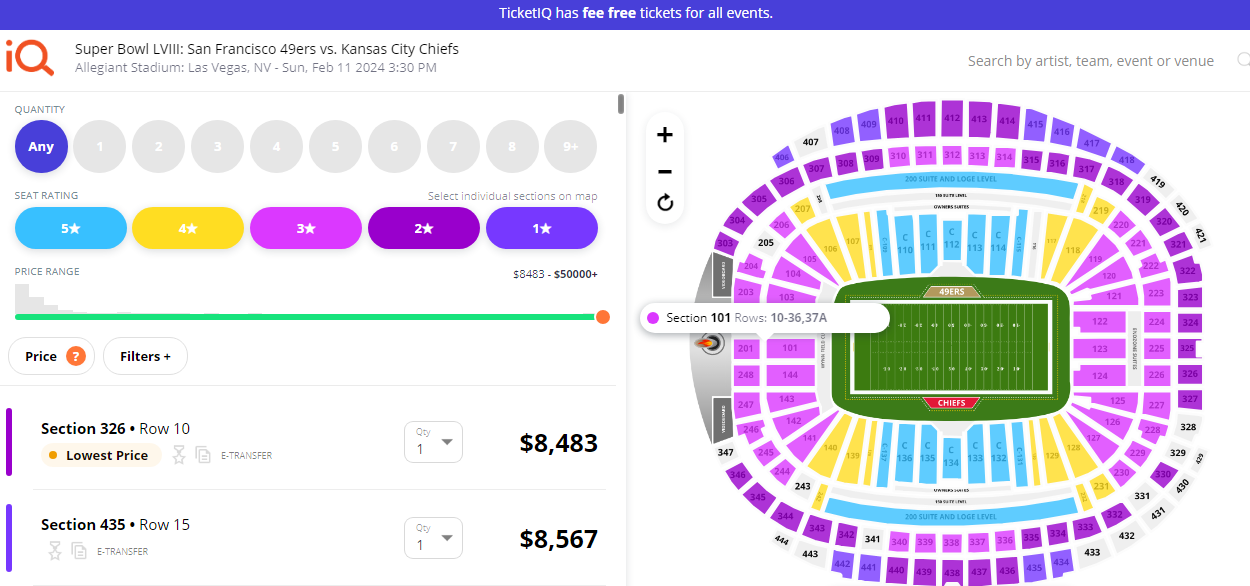Open Qty dropdown for Section 326 listing
The image size is (1250, 586).
click(x=433, y=442)
